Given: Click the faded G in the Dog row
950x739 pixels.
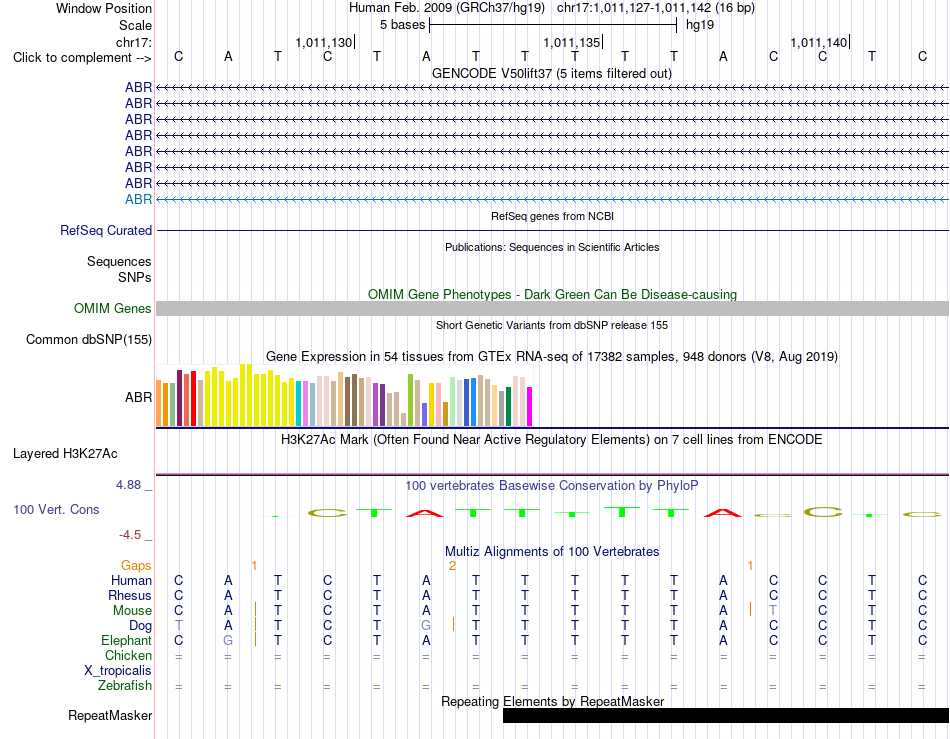Looking at the screenshot, I should tap(426, 626).
